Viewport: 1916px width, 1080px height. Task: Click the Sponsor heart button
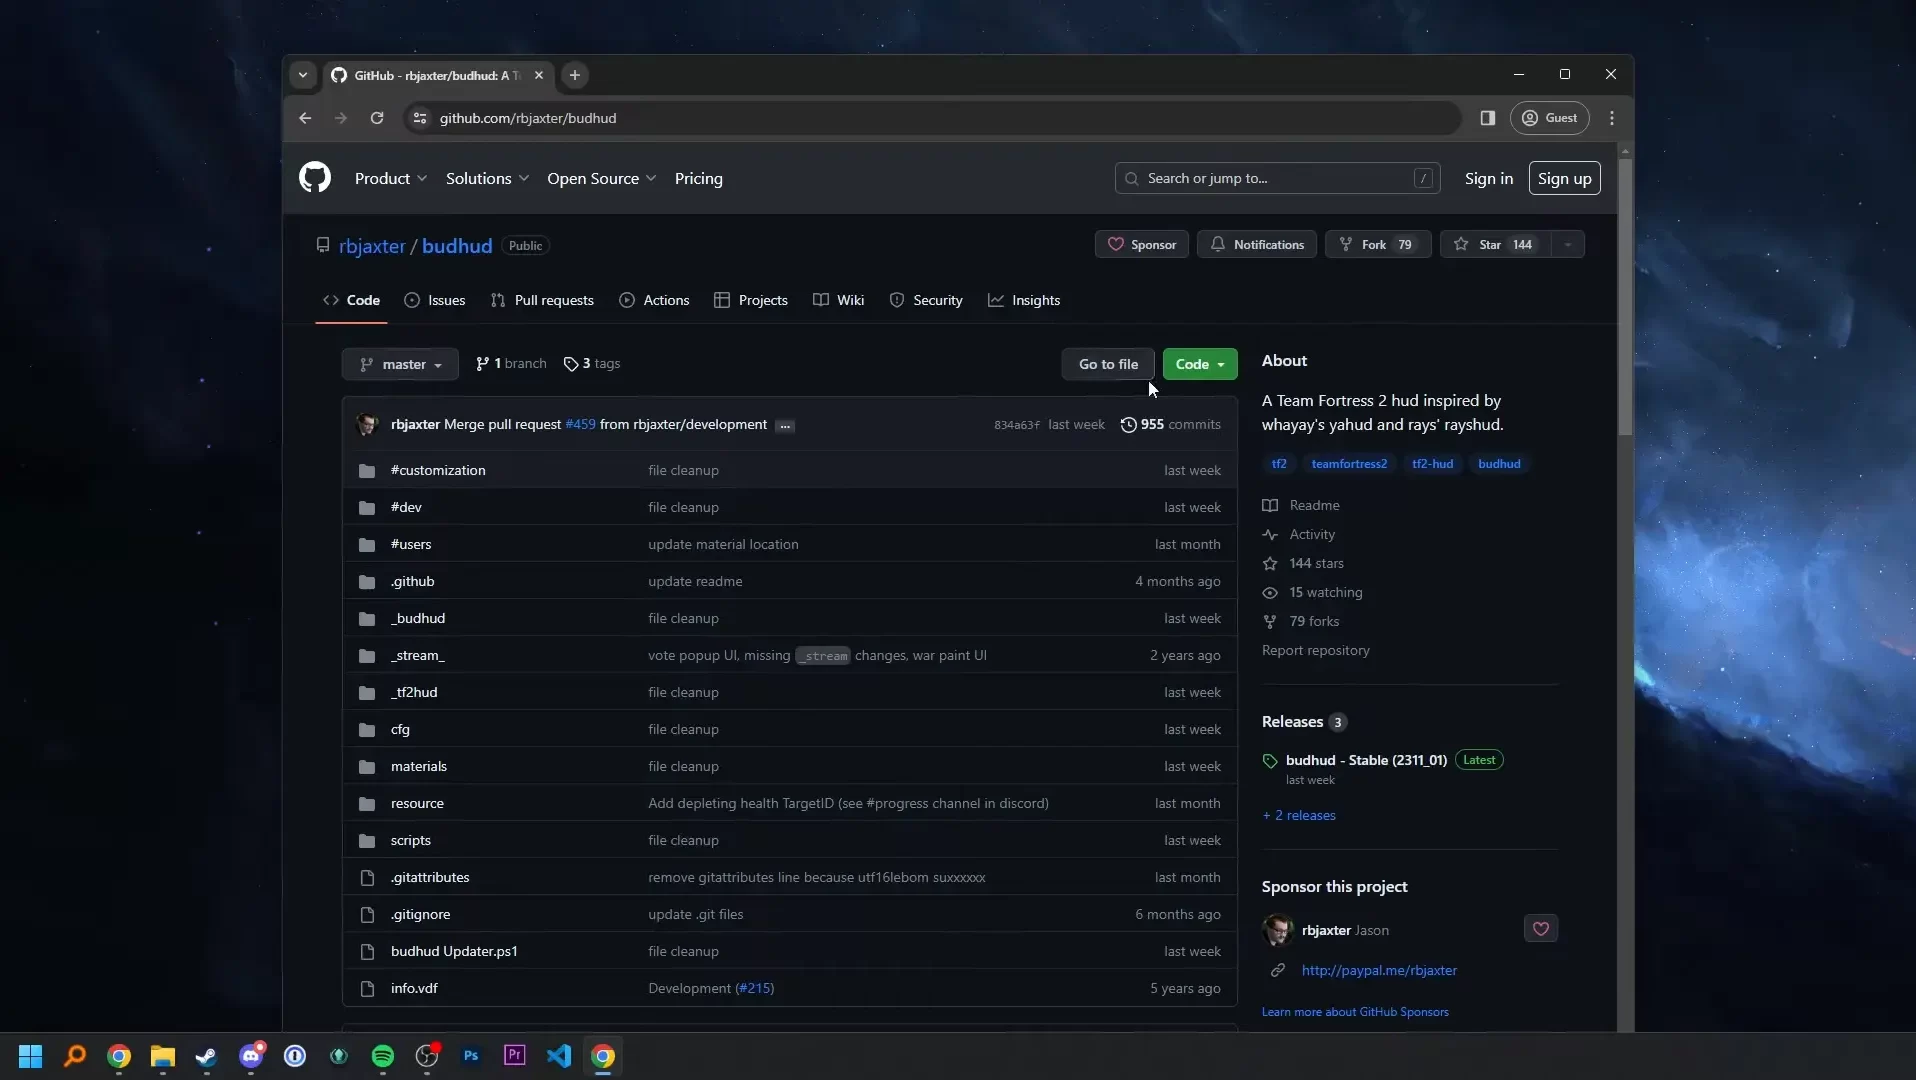[x=1141, y=245]
